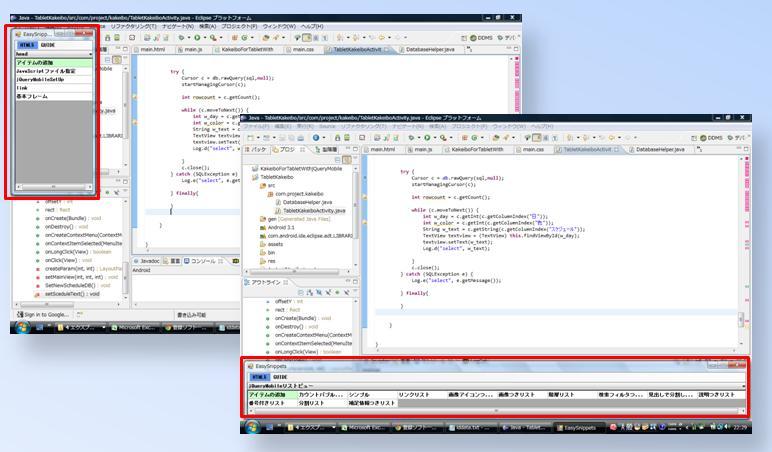
Task: Toggle Hide Fields in front Outline view toolbar
Action: pos(319,292)
